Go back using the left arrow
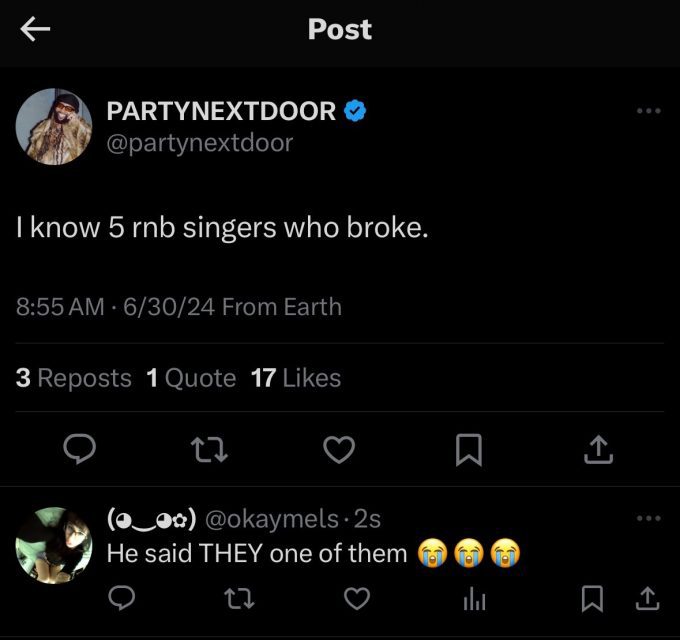Viewport: 680px width, 640px height. point(35,29)
